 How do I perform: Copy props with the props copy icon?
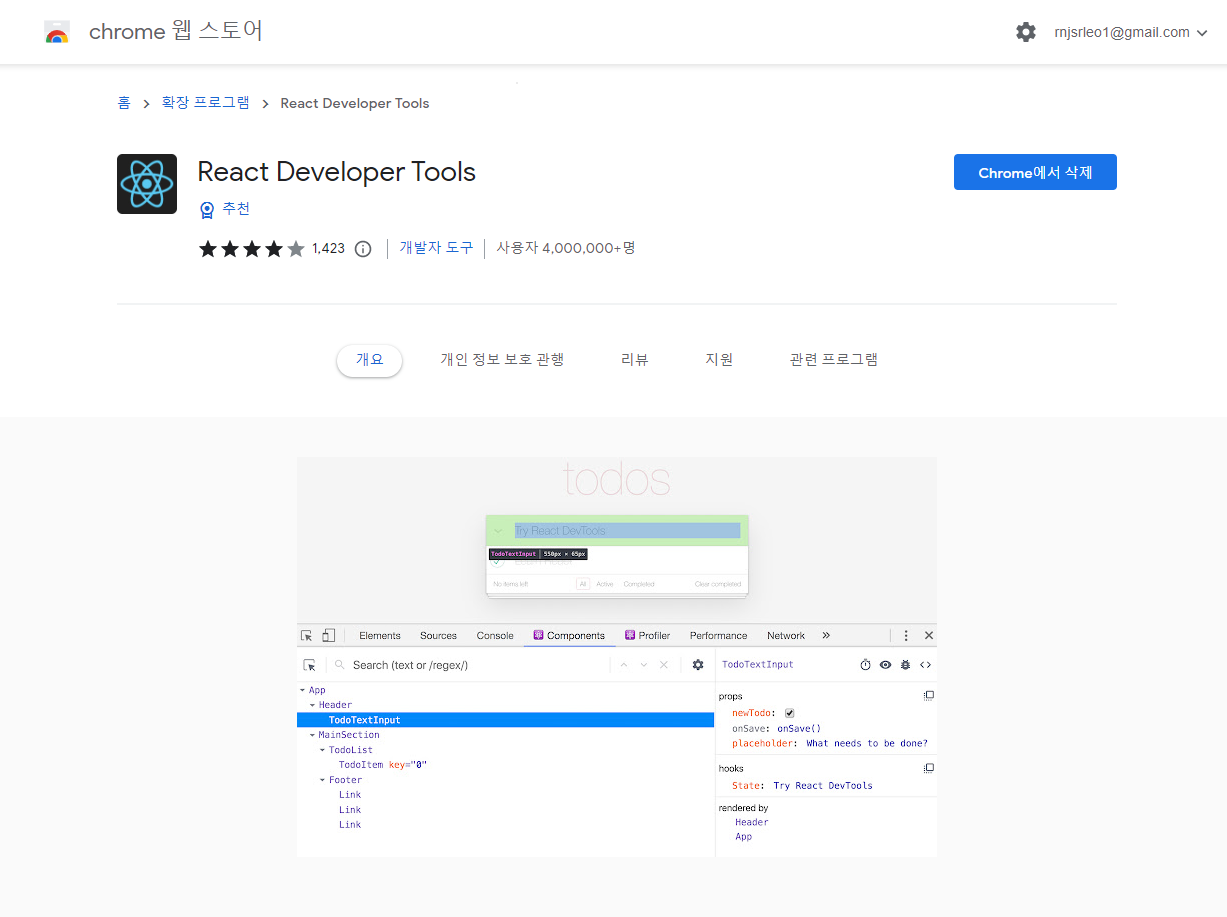click(929, 695)
